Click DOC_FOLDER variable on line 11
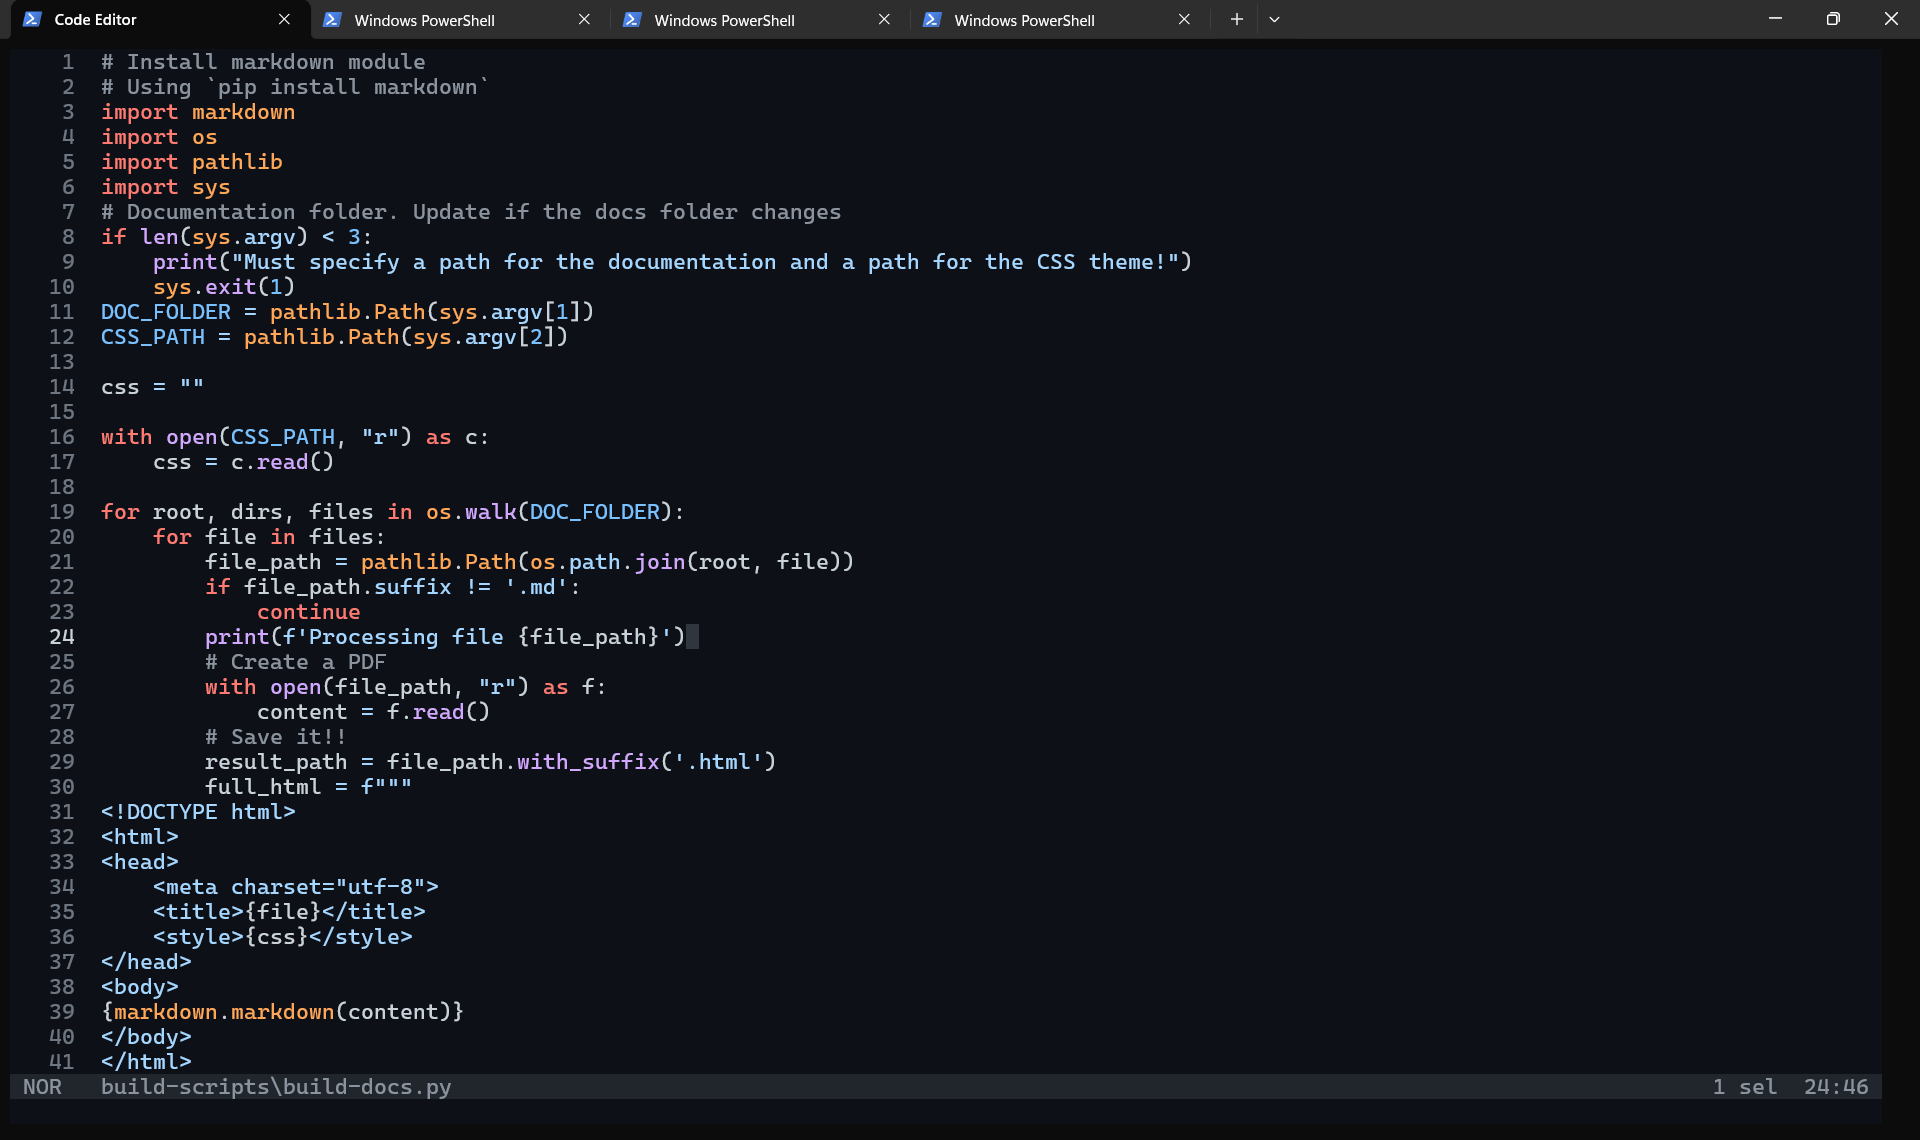Viewport: 1920px width, 1140px height. (x=165, y=312)
